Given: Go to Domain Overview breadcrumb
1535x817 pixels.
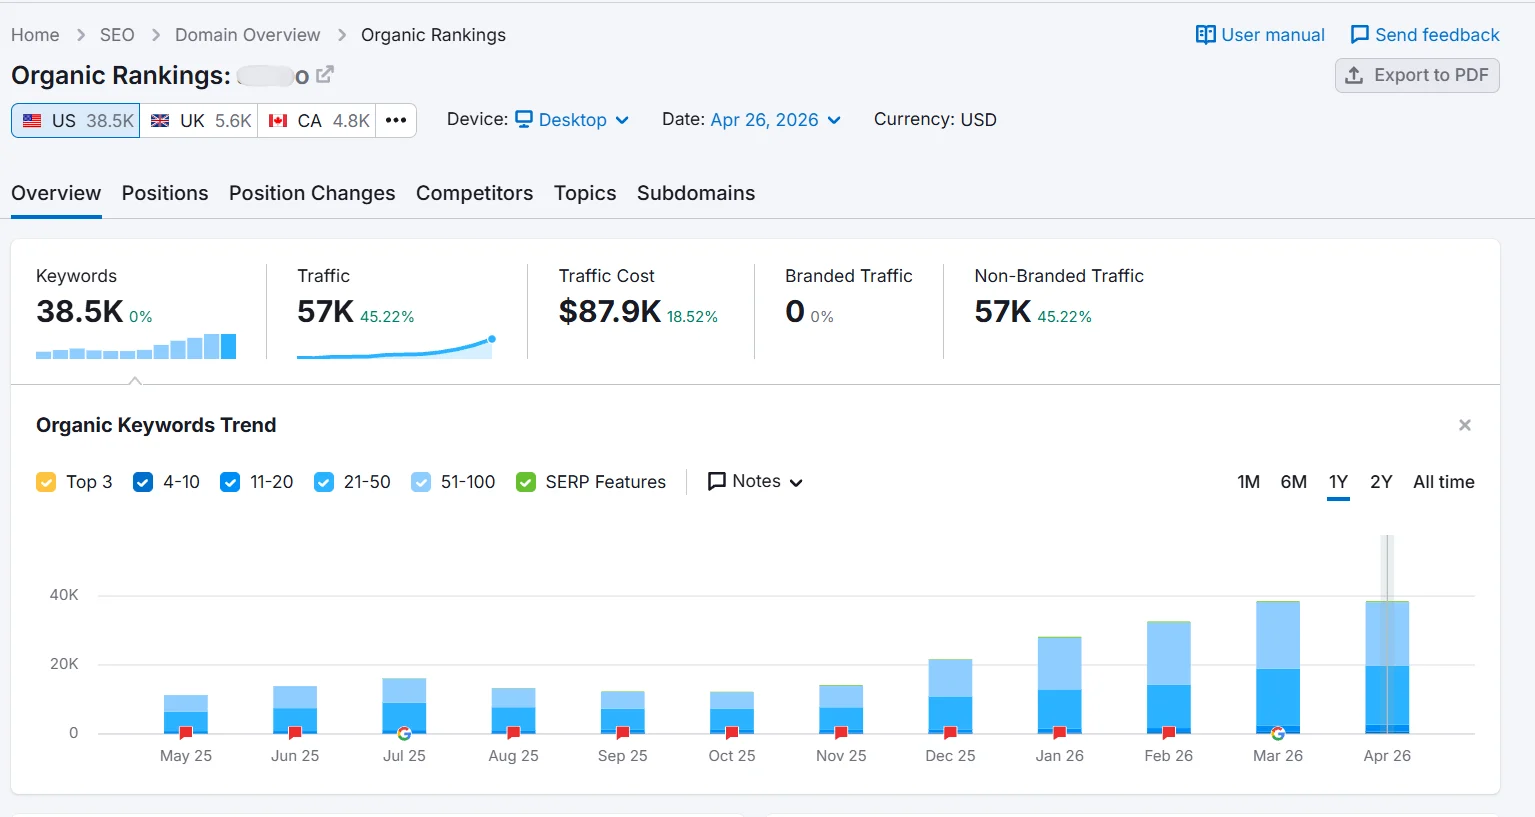Looking at the screenshot, I should coord(248,35).
